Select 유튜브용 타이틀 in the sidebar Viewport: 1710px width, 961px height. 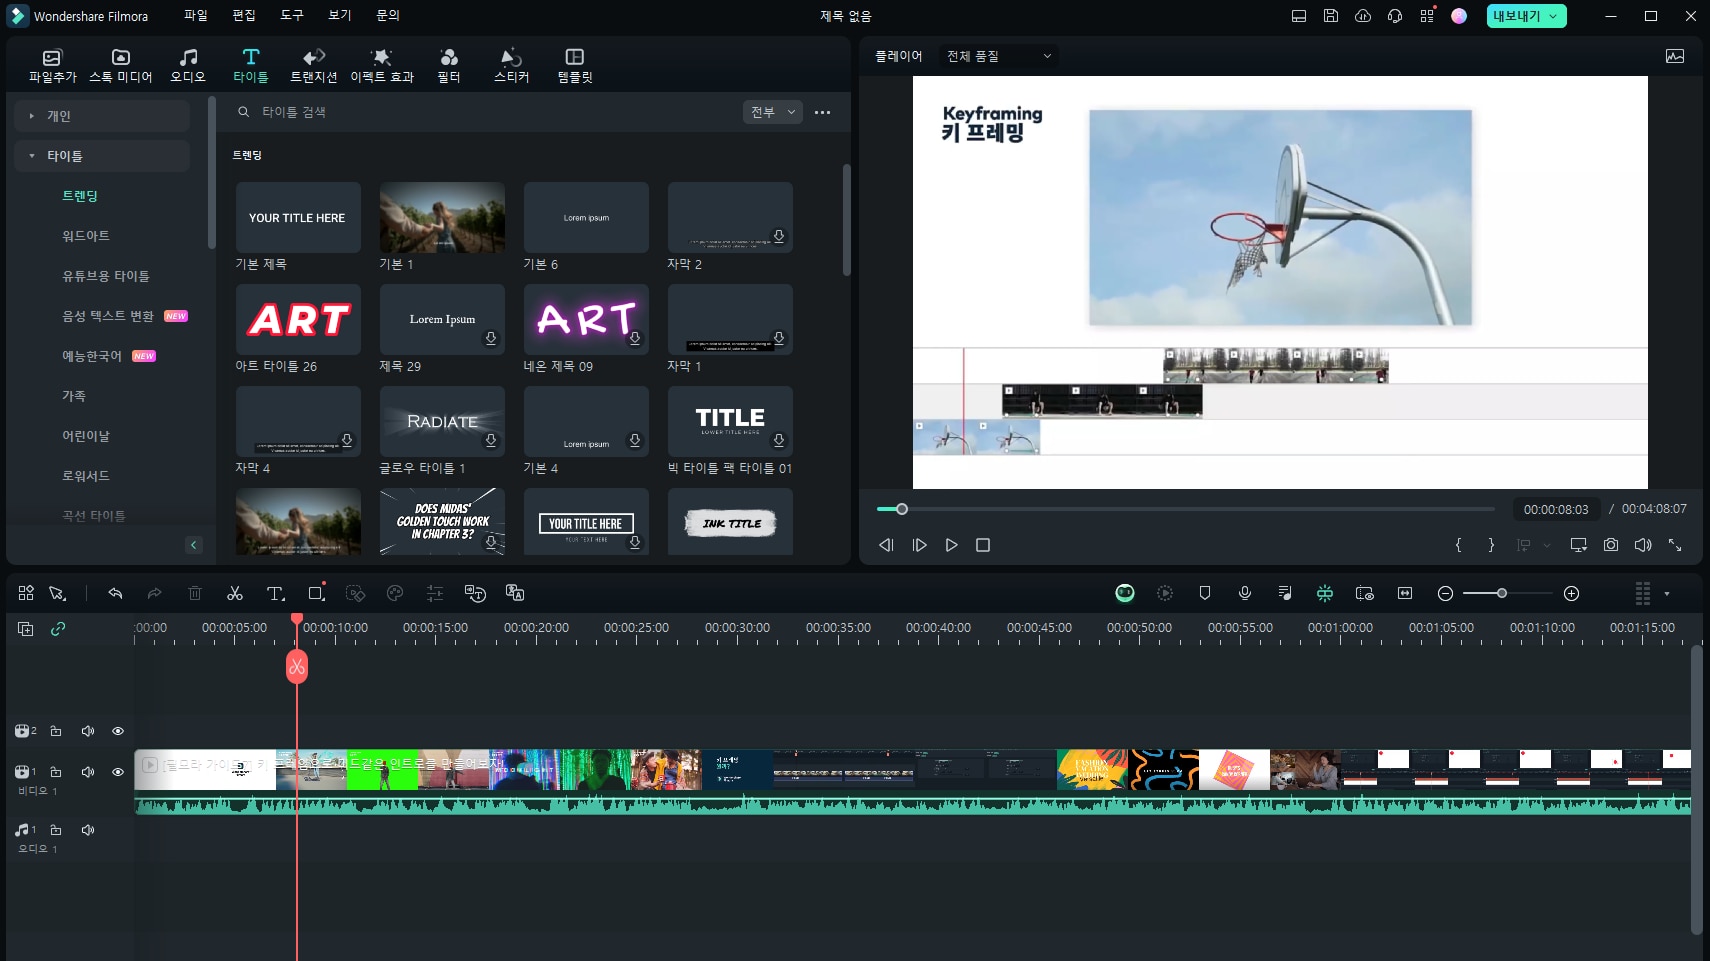[106, 276]
